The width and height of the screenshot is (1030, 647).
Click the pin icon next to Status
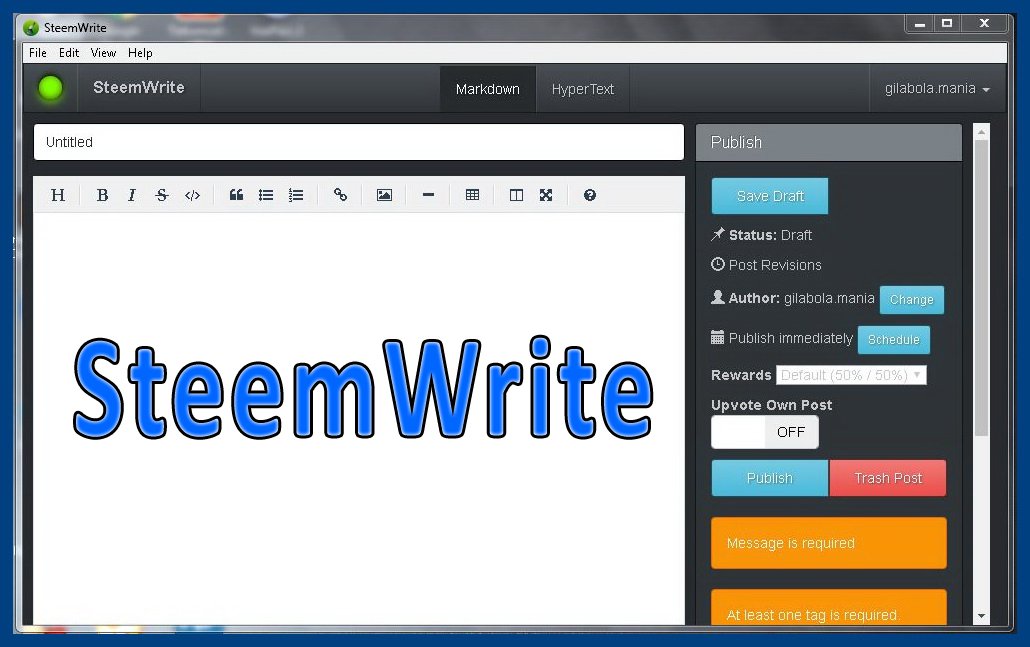click(718, 234)
